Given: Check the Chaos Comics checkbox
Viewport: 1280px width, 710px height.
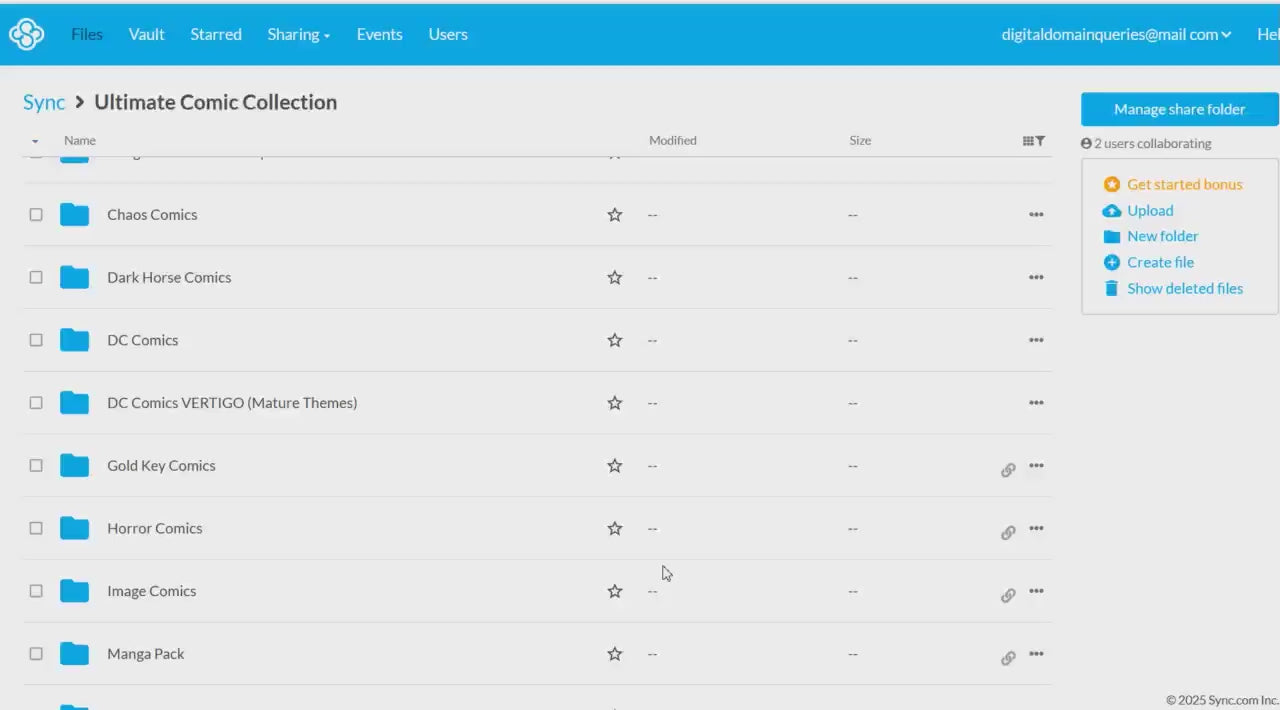Looking at the screenshot, I should 36,215.
